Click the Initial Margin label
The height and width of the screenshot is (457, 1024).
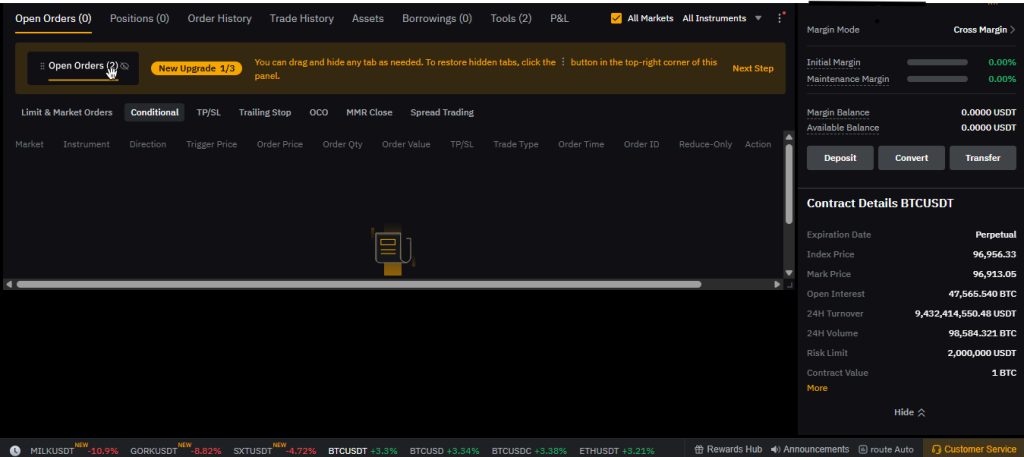point(833,63)
